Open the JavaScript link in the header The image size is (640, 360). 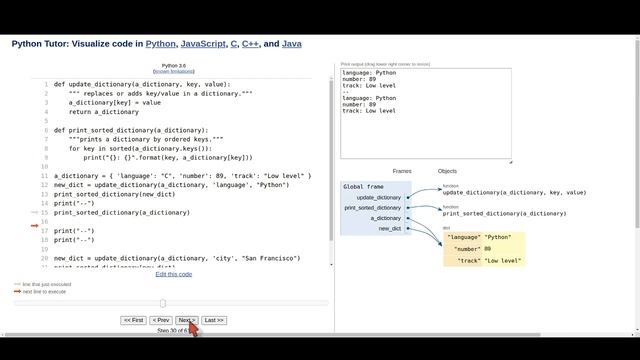coord(203,44)
